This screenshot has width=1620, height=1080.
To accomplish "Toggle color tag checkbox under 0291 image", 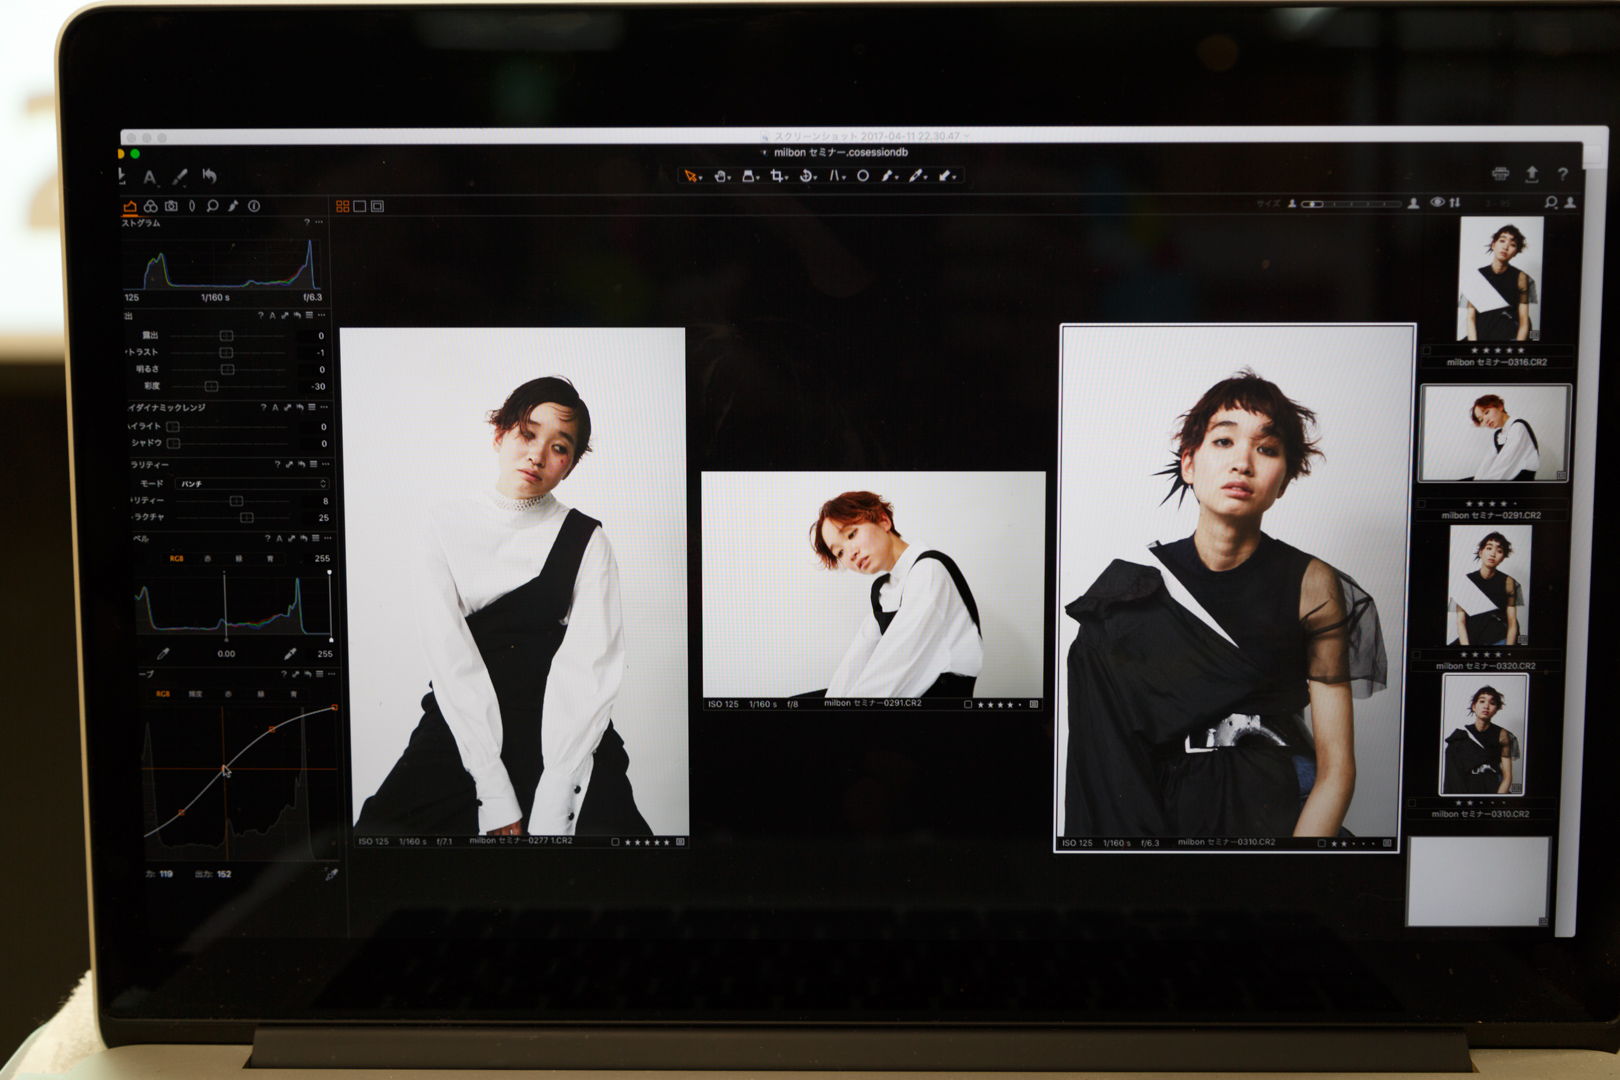I will tap(968, 705).
